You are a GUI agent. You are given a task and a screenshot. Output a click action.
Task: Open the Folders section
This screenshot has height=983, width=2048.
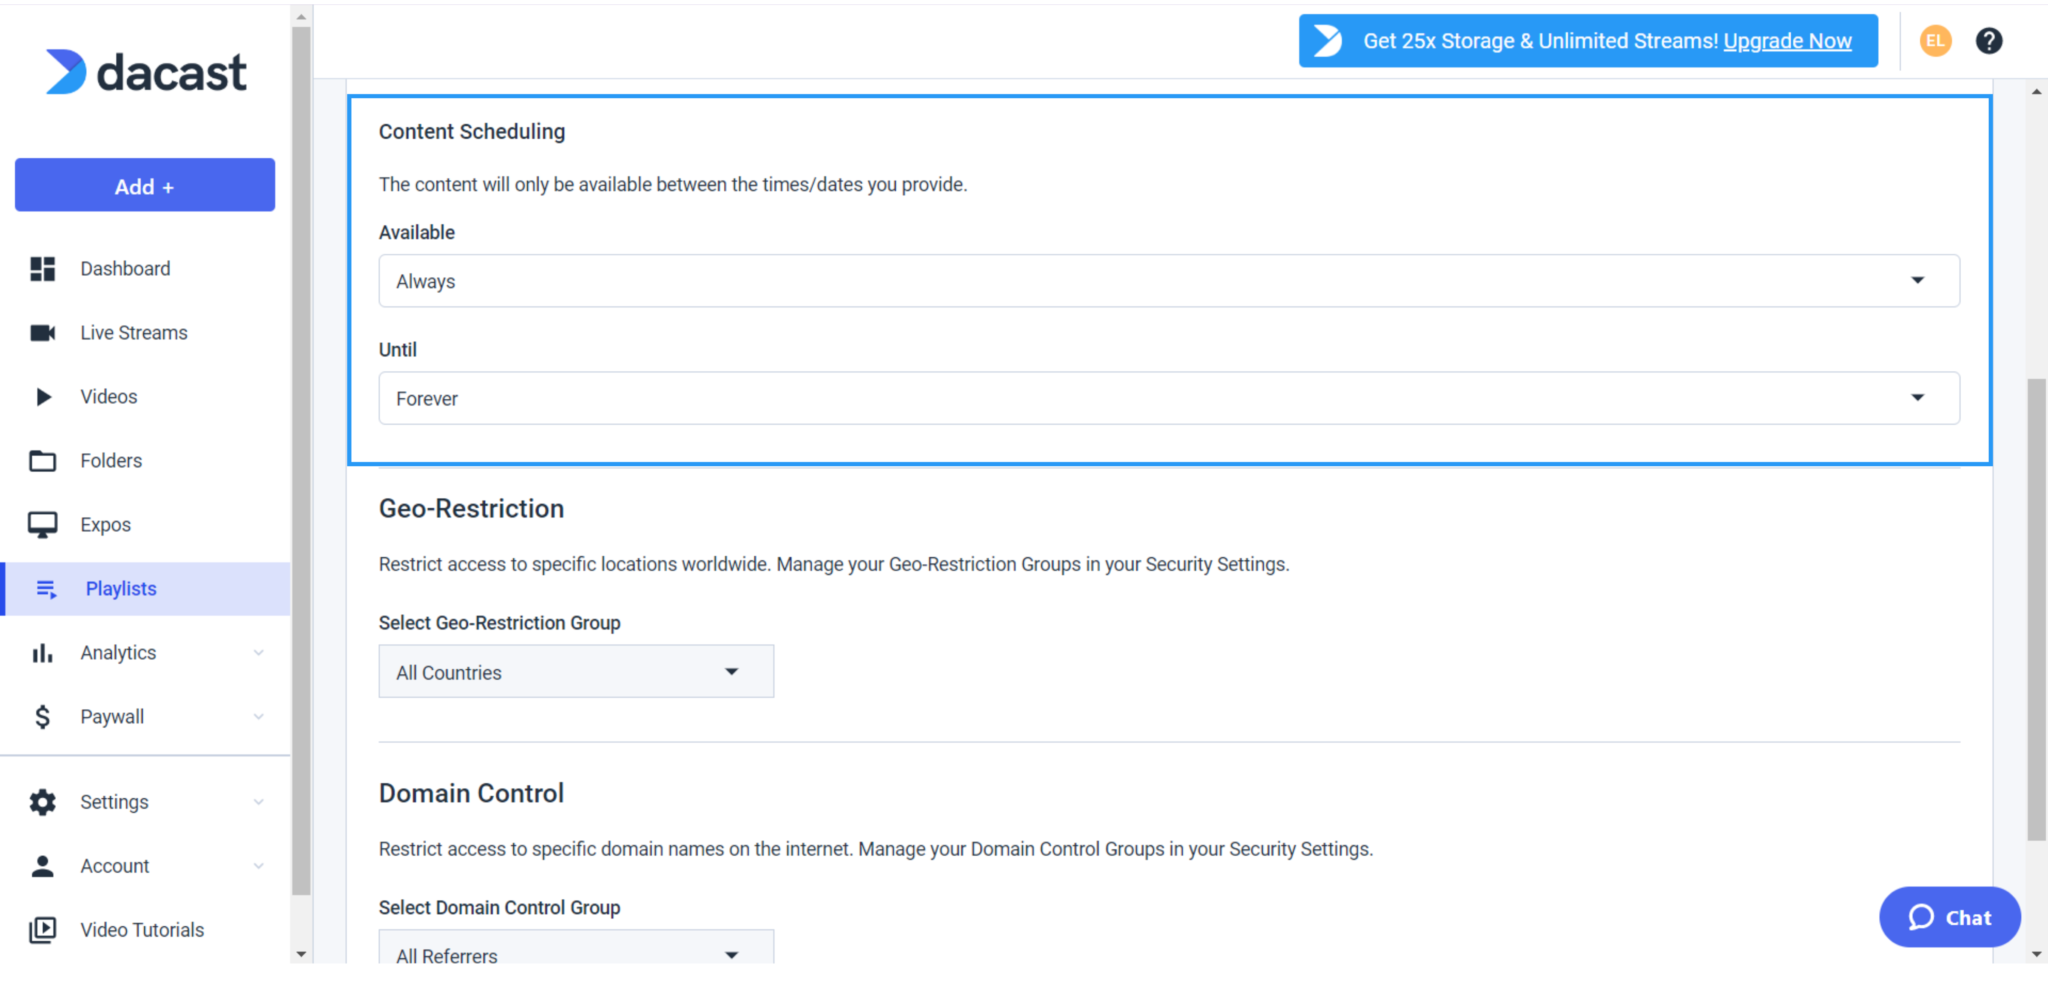click(x=110, y=460)
